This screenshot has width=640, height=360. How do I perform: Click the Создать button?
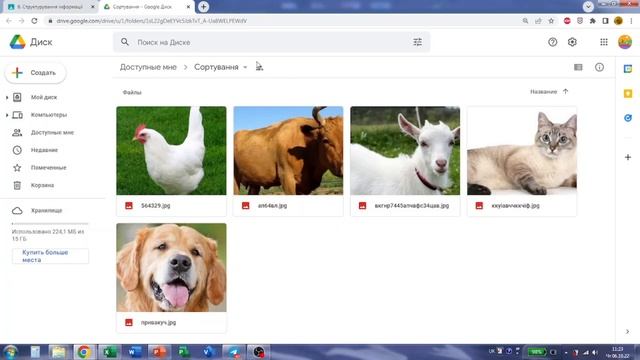pyautogui.click(x=36, y=73)
